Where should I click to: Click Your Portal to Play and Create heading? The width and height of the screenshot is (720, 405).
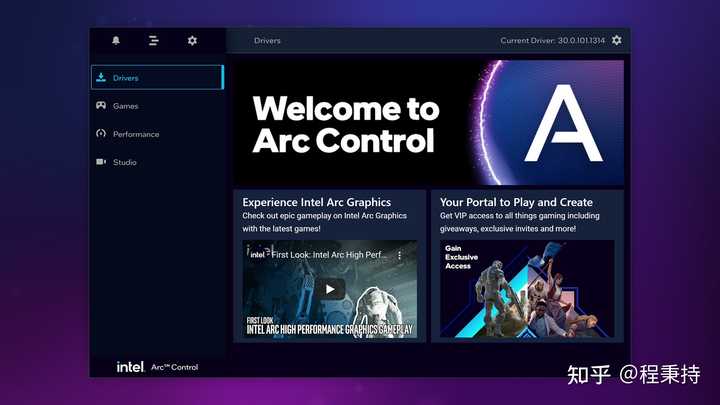pyautogui.click(x=516, y=202)
